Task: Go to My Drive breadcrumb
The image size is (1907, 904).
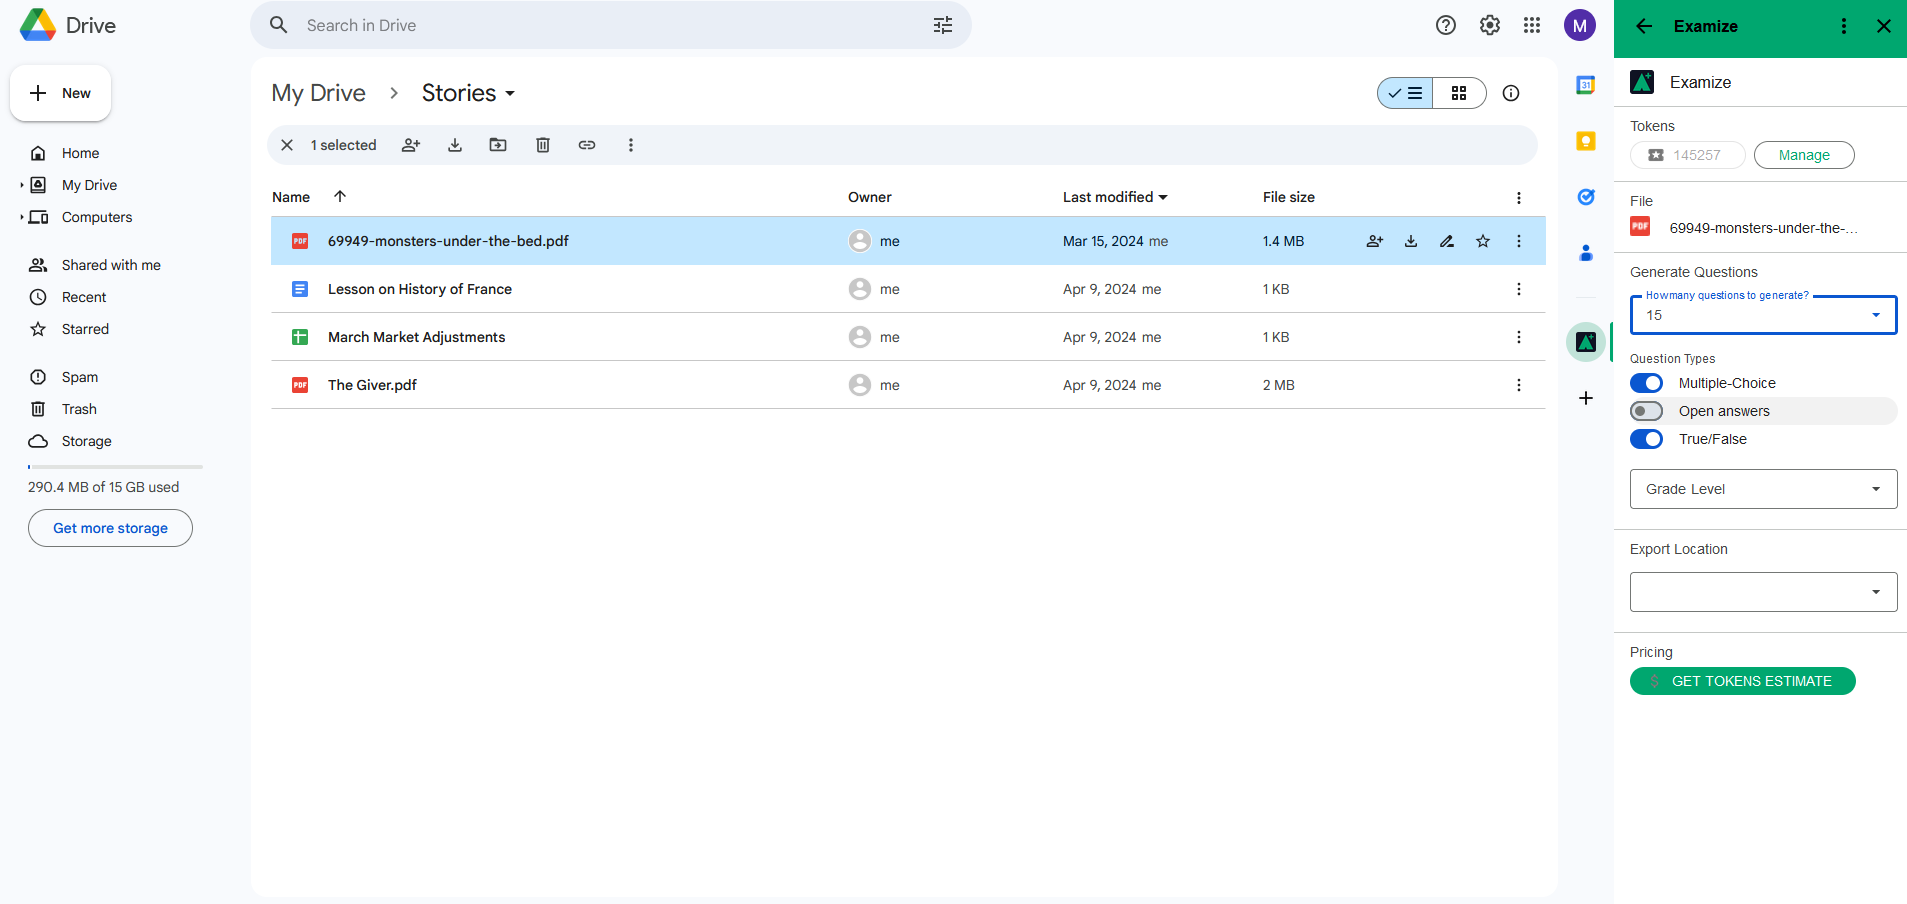Action: 319,93
